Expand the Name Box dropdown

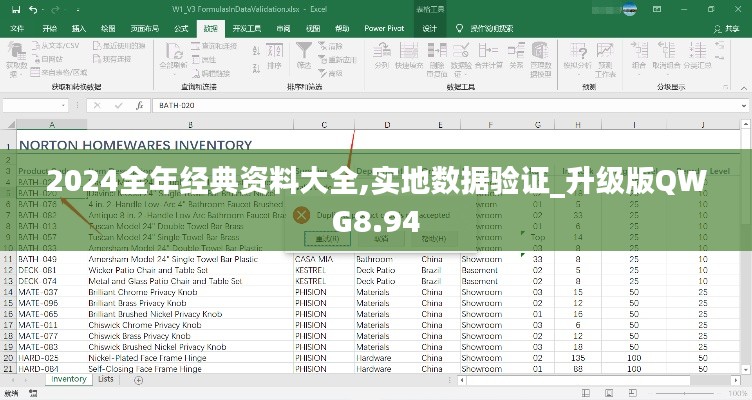[63, 106]
